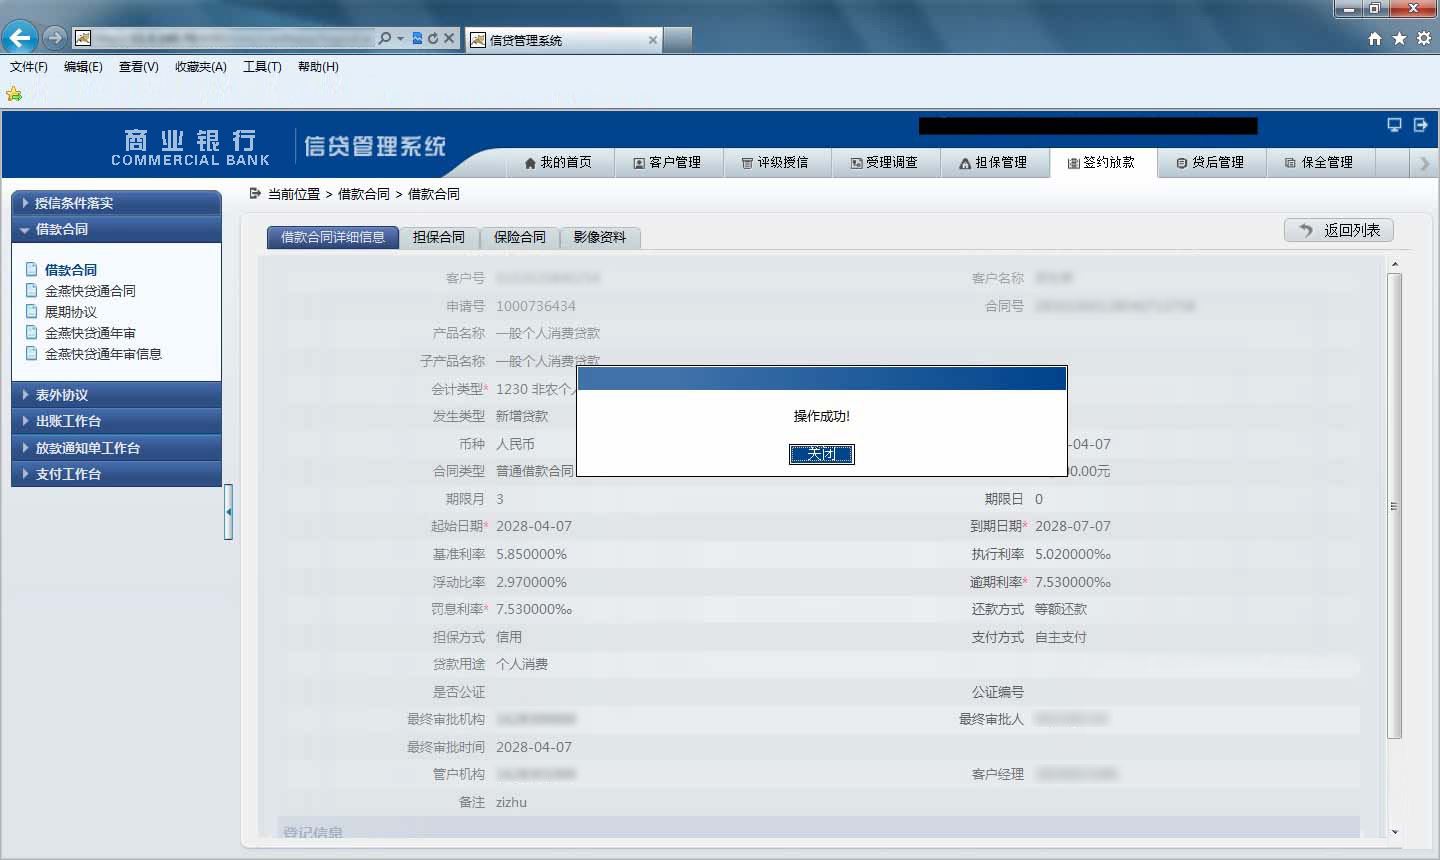Switch to the 贷后管理 module tab

[x=1212, y=163]
